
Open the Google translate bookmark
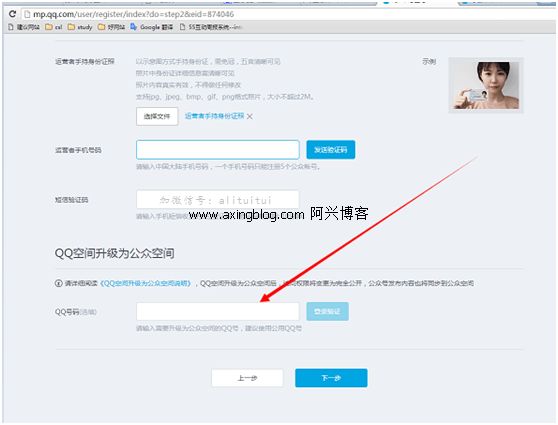tap(152, 27)
